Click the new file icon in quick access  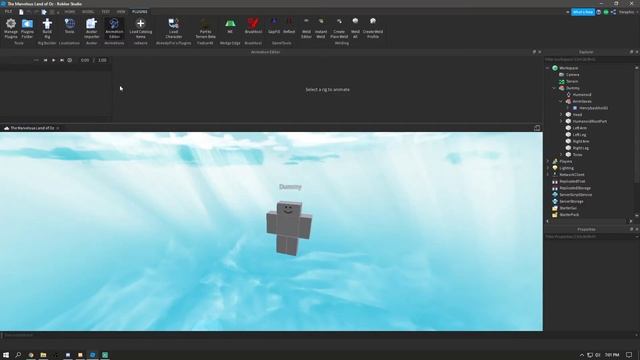[x=21, y=12]
